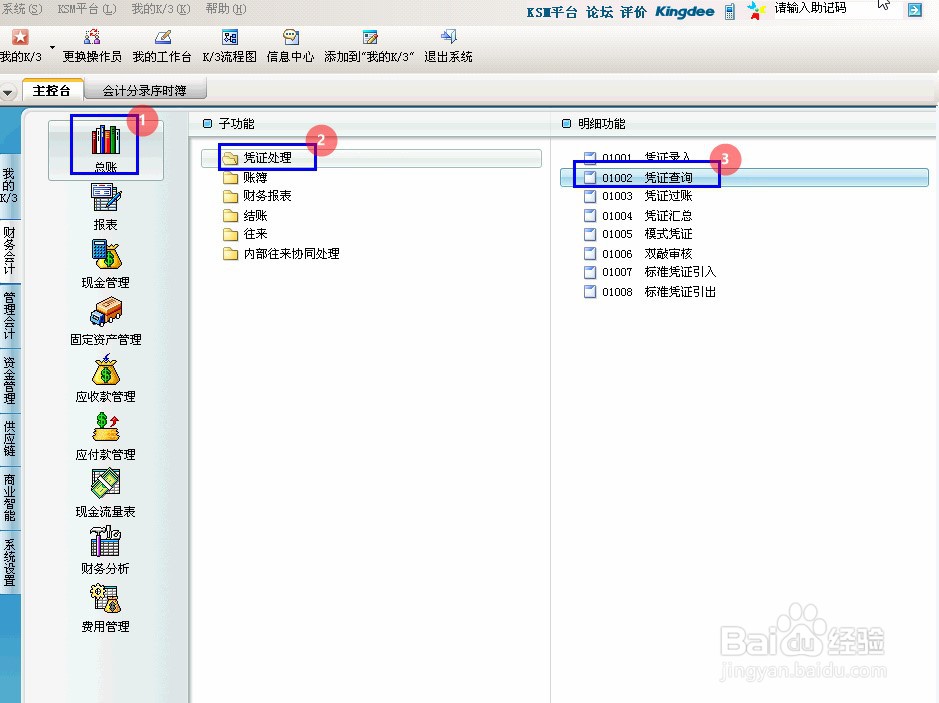The image size is (939, 703).
Task: Select the 结账 sub-function folder
Action: pos(246,216)
